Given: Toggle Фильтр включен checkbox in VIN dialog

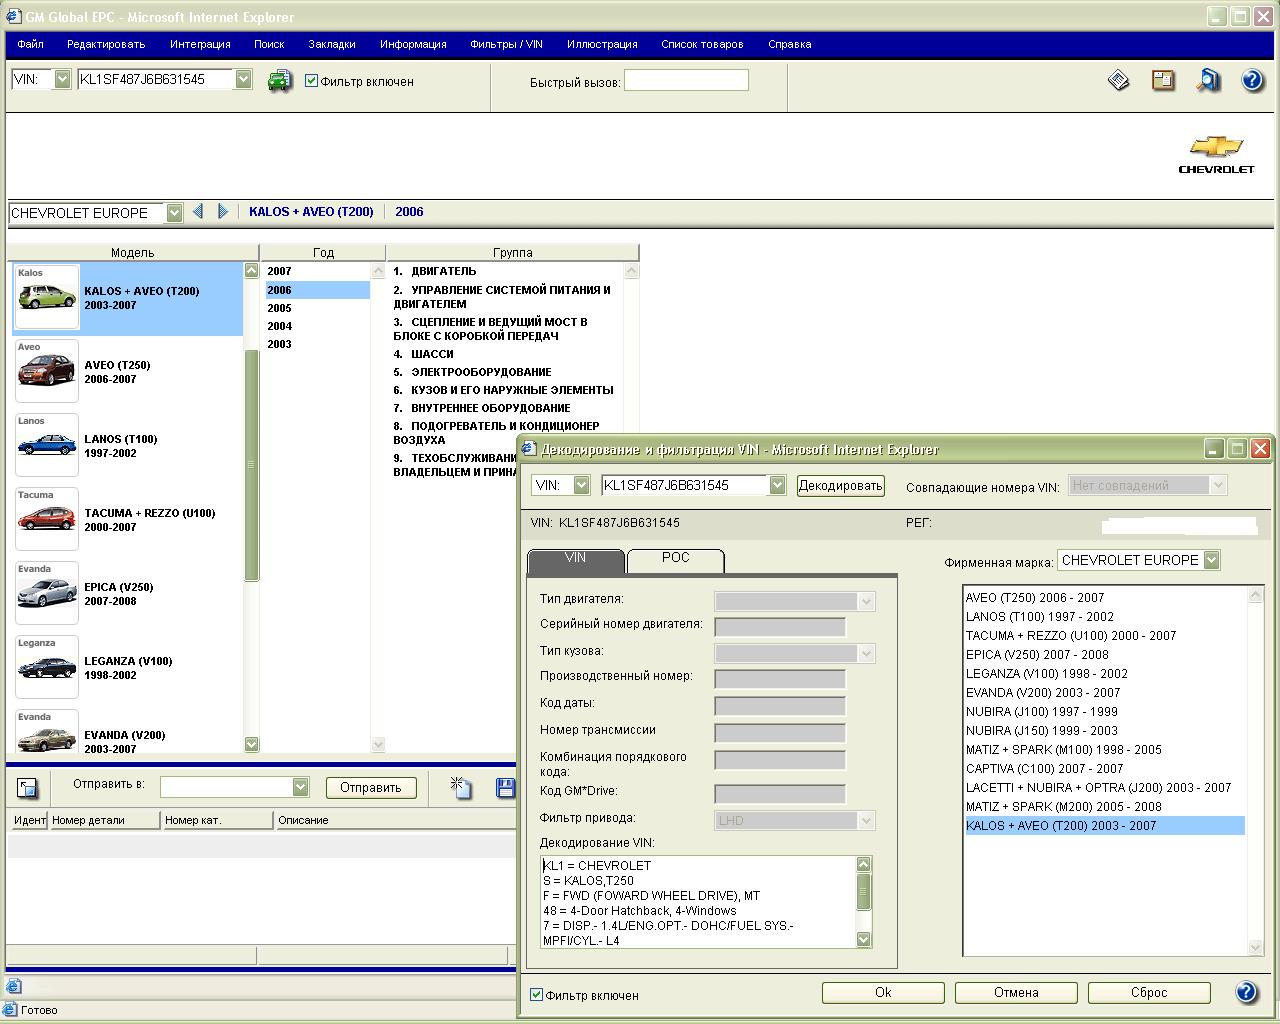Looking at the screenshot, I should click(x=536, y=995).
